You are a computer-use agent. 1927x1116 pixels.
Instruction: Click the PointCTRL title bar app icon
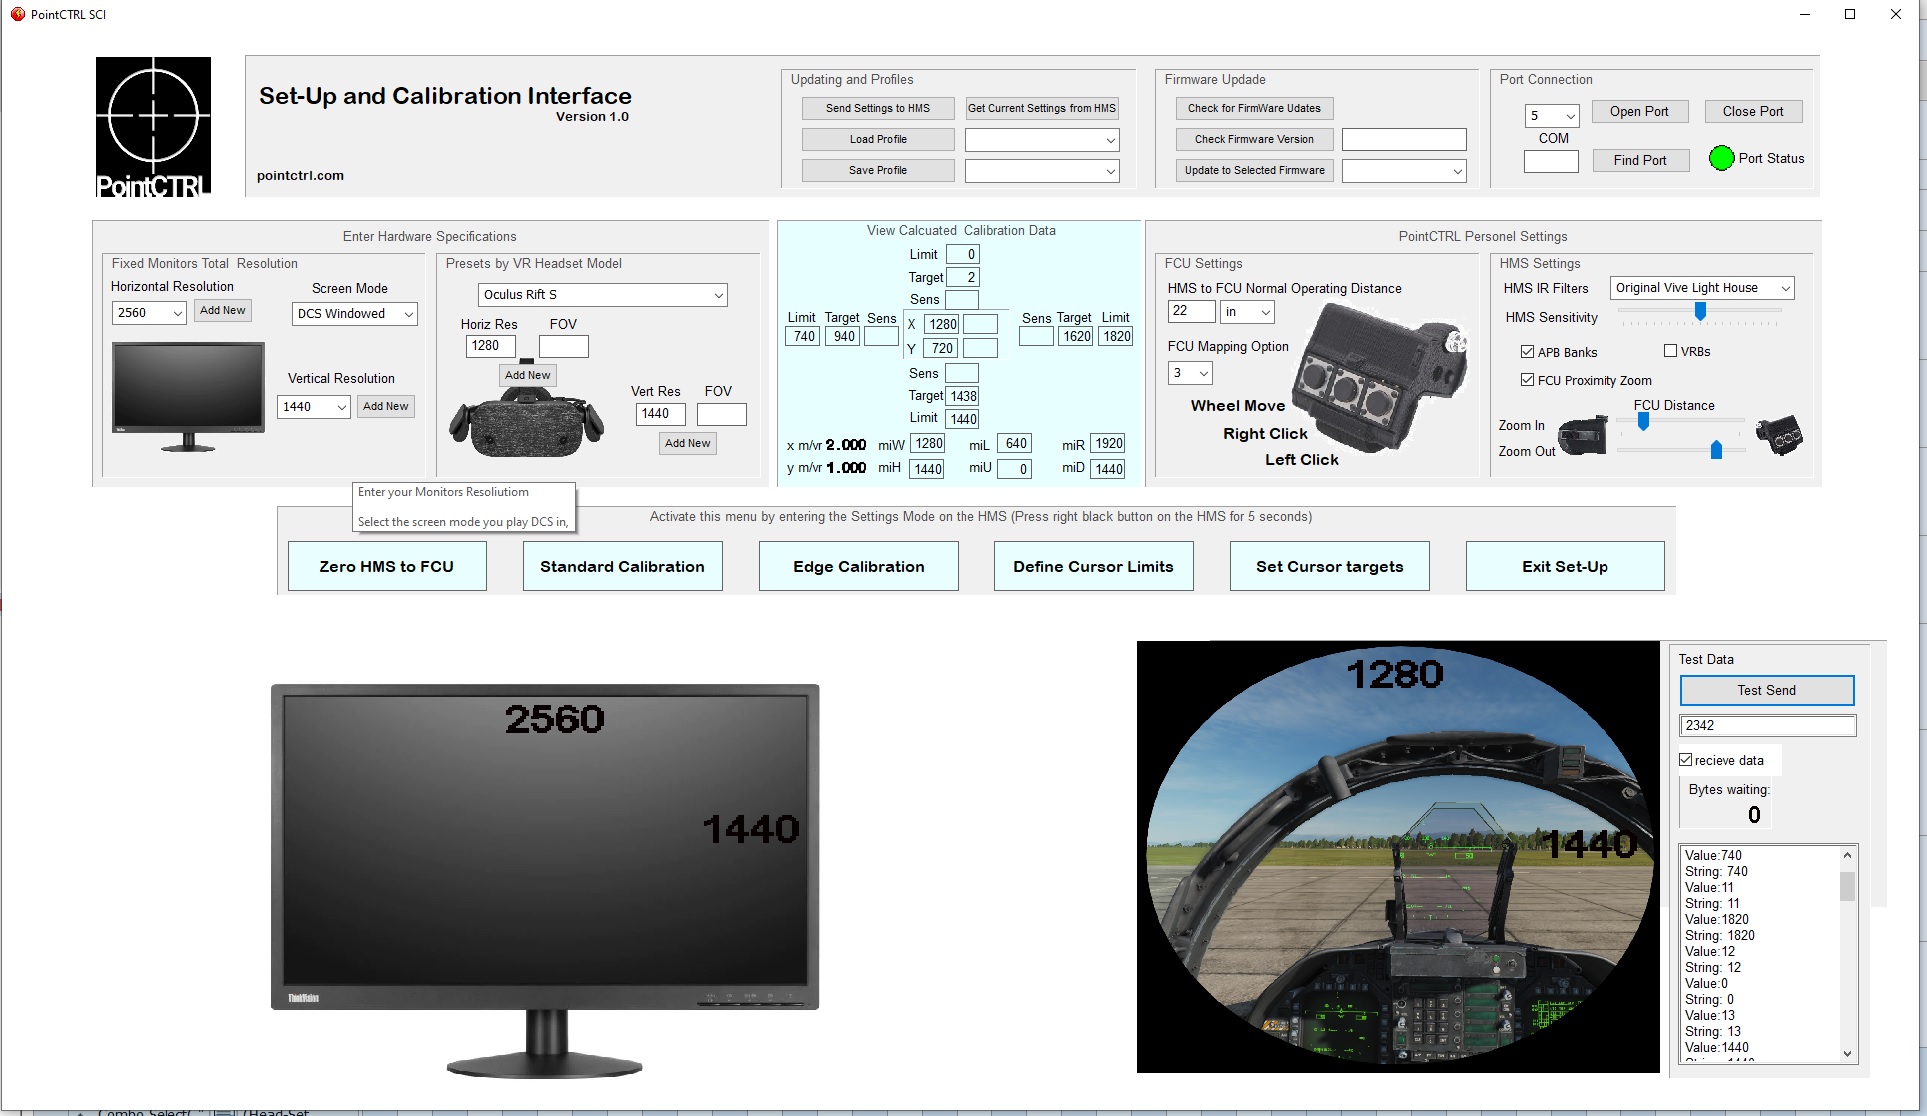pos(17,14)
